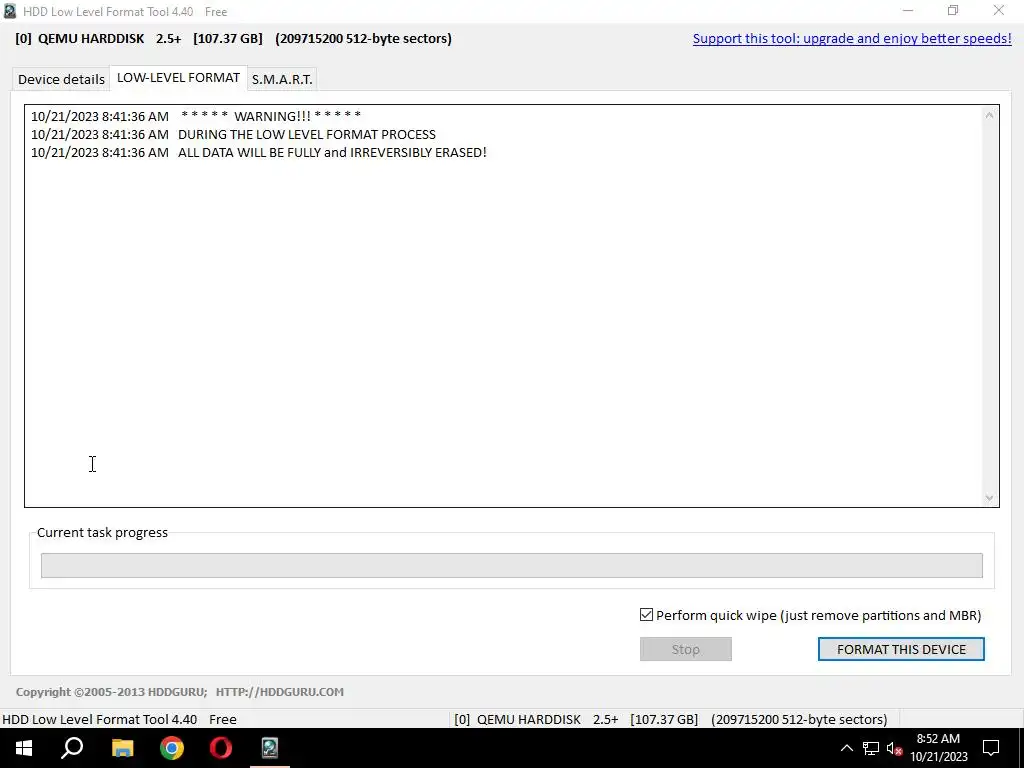
Task: Open the Support this tool upgrade link
Action: (852, 39)
